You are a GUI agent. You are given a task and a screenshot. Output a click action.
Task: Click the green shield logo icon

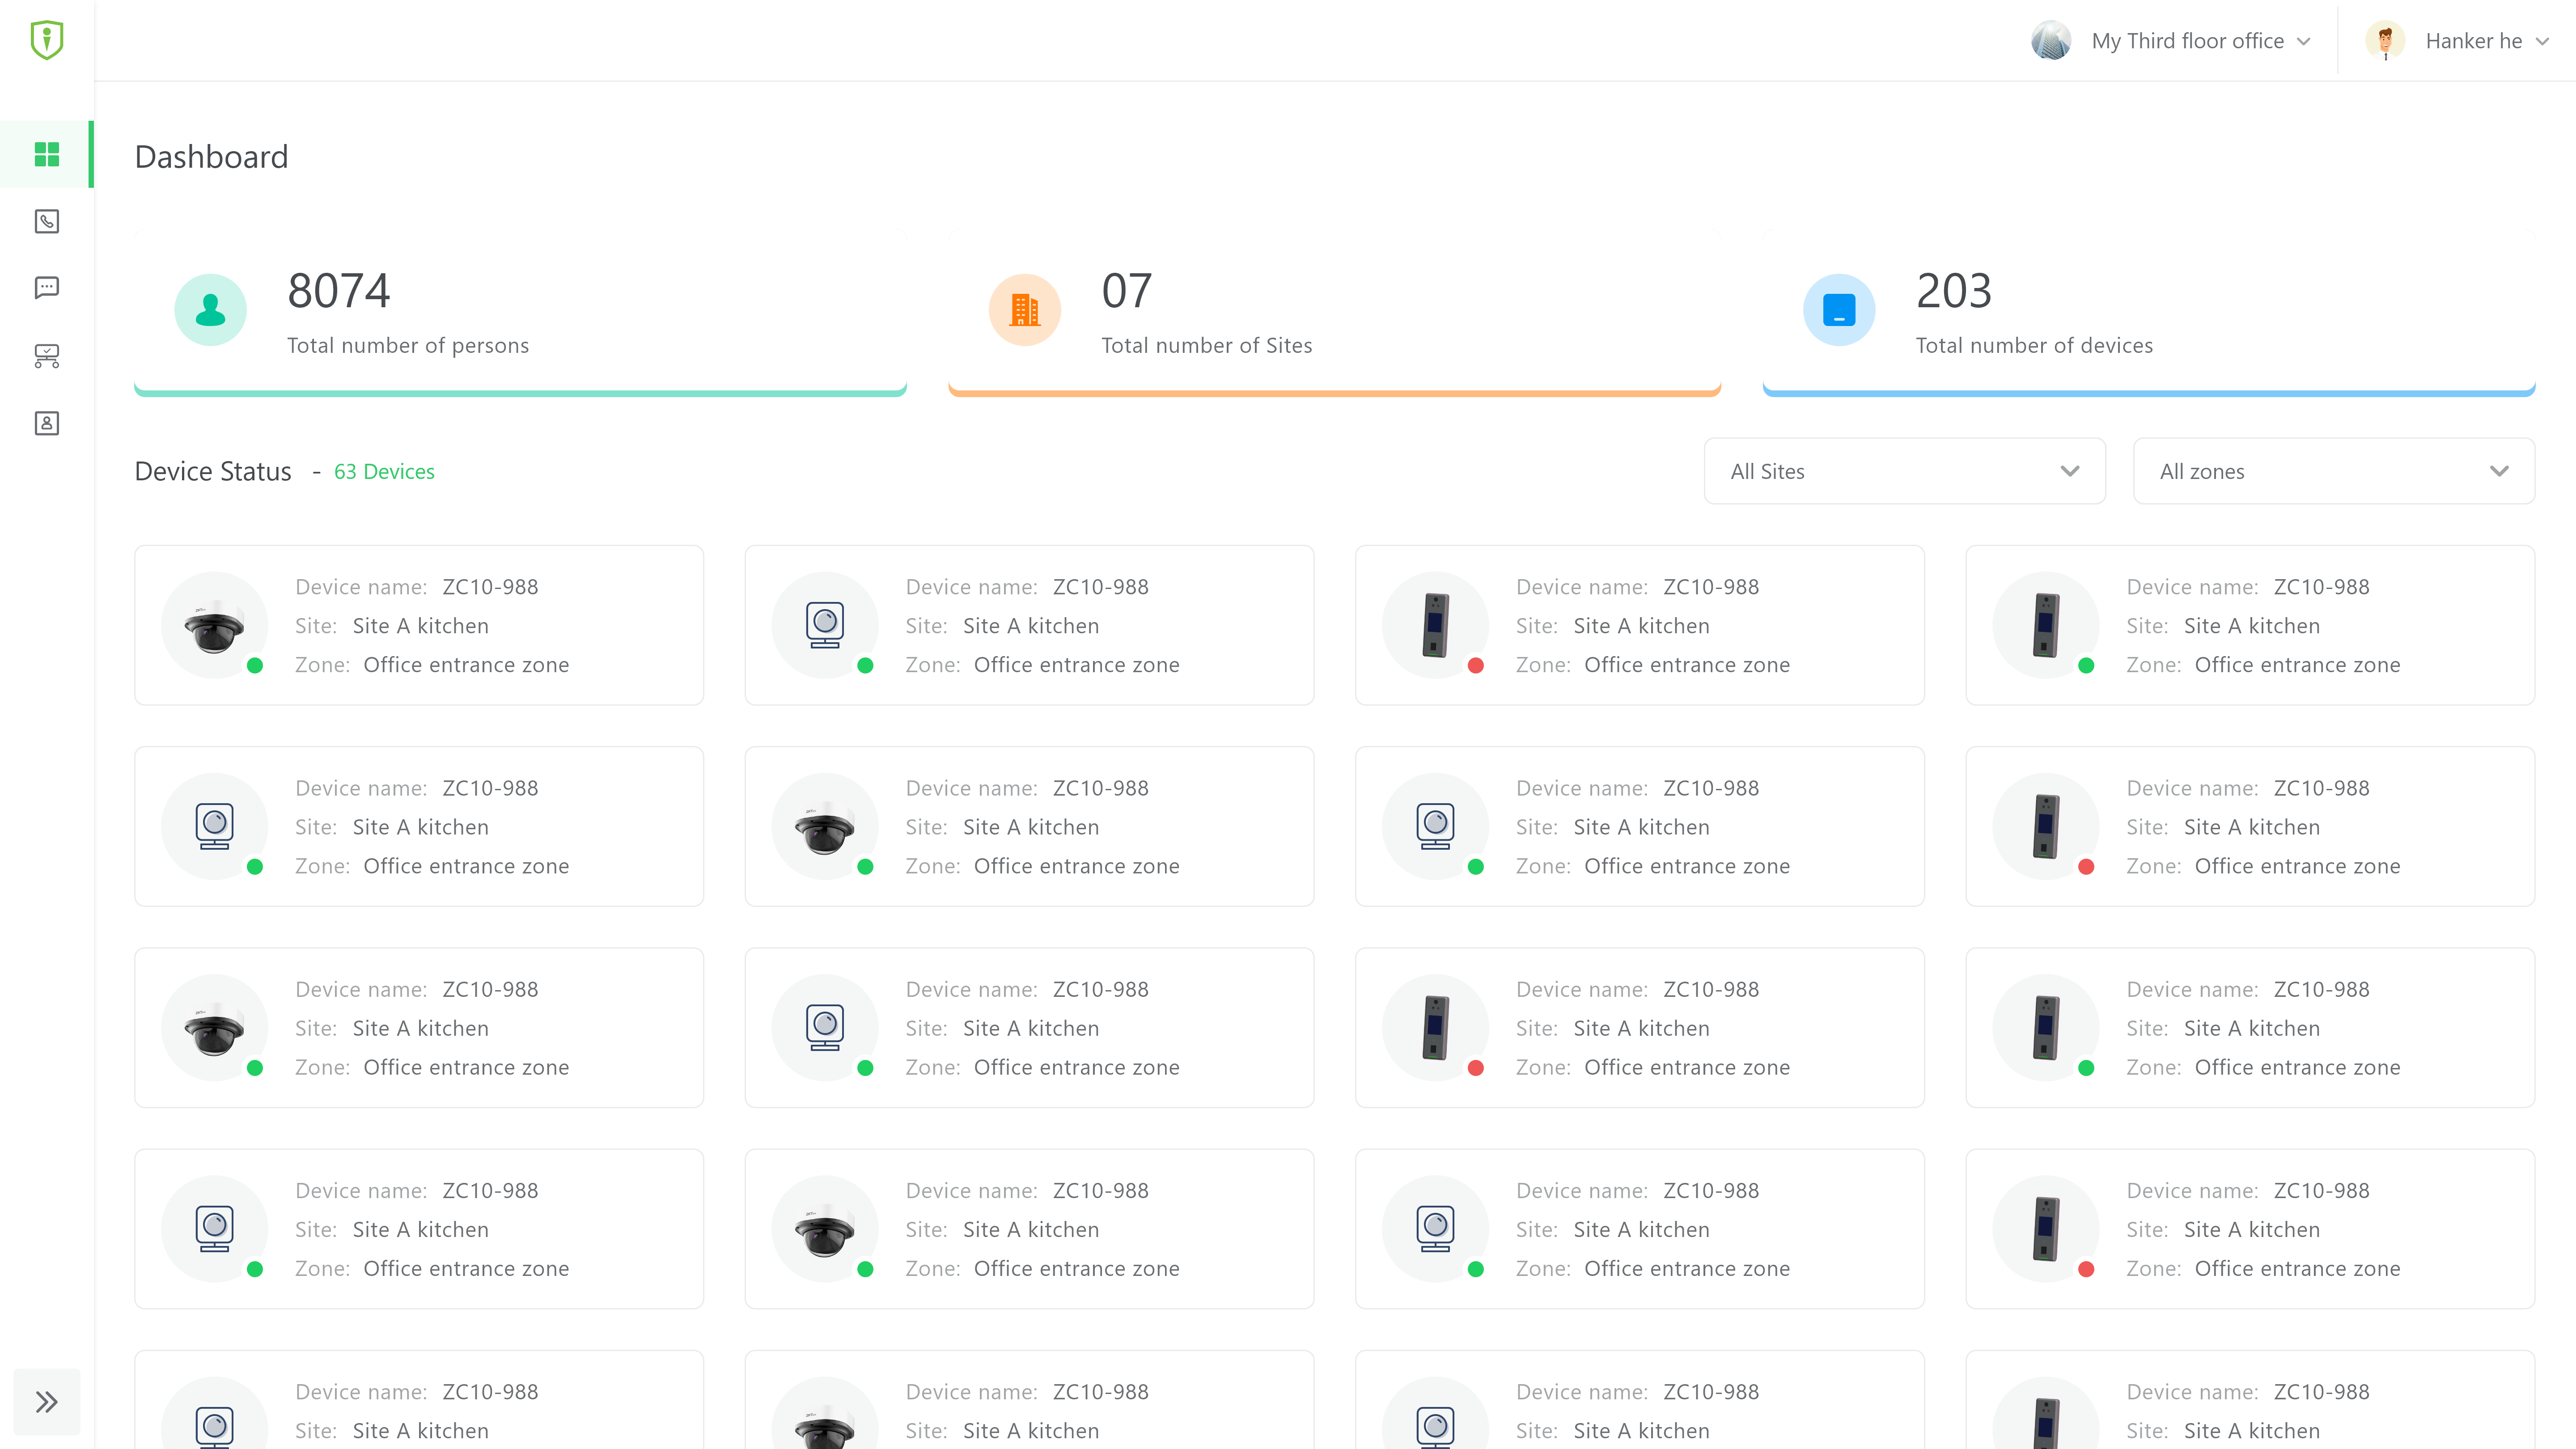click(47, 40)
